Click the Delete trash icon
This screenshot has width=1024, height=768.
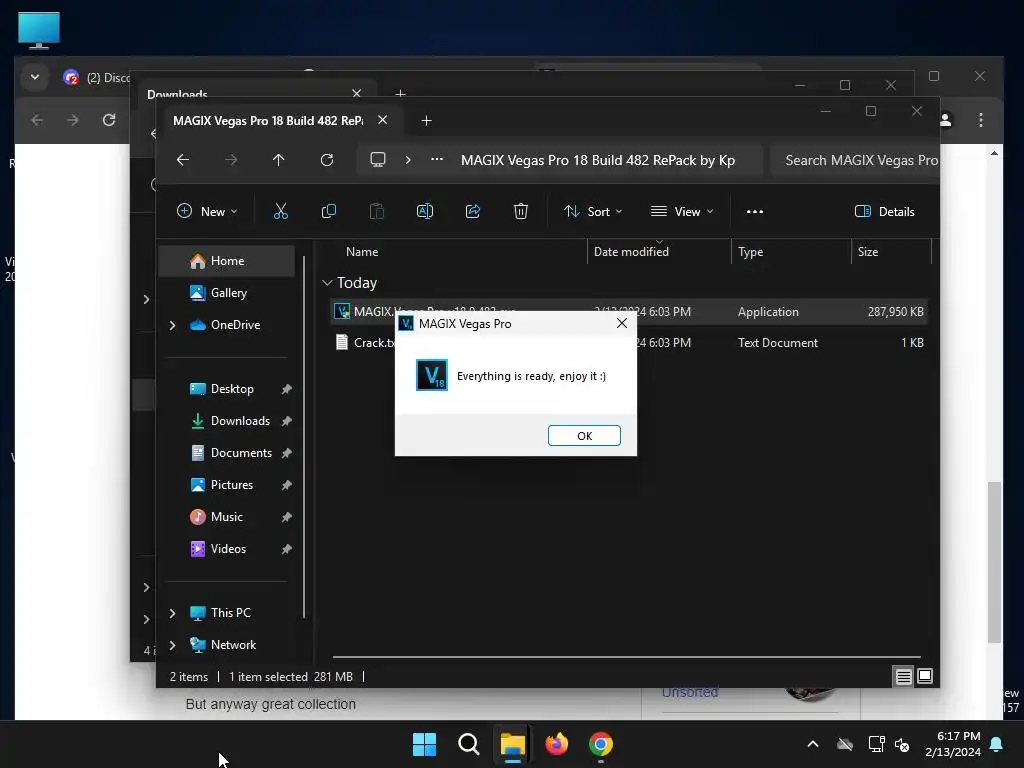coord(520,211)
